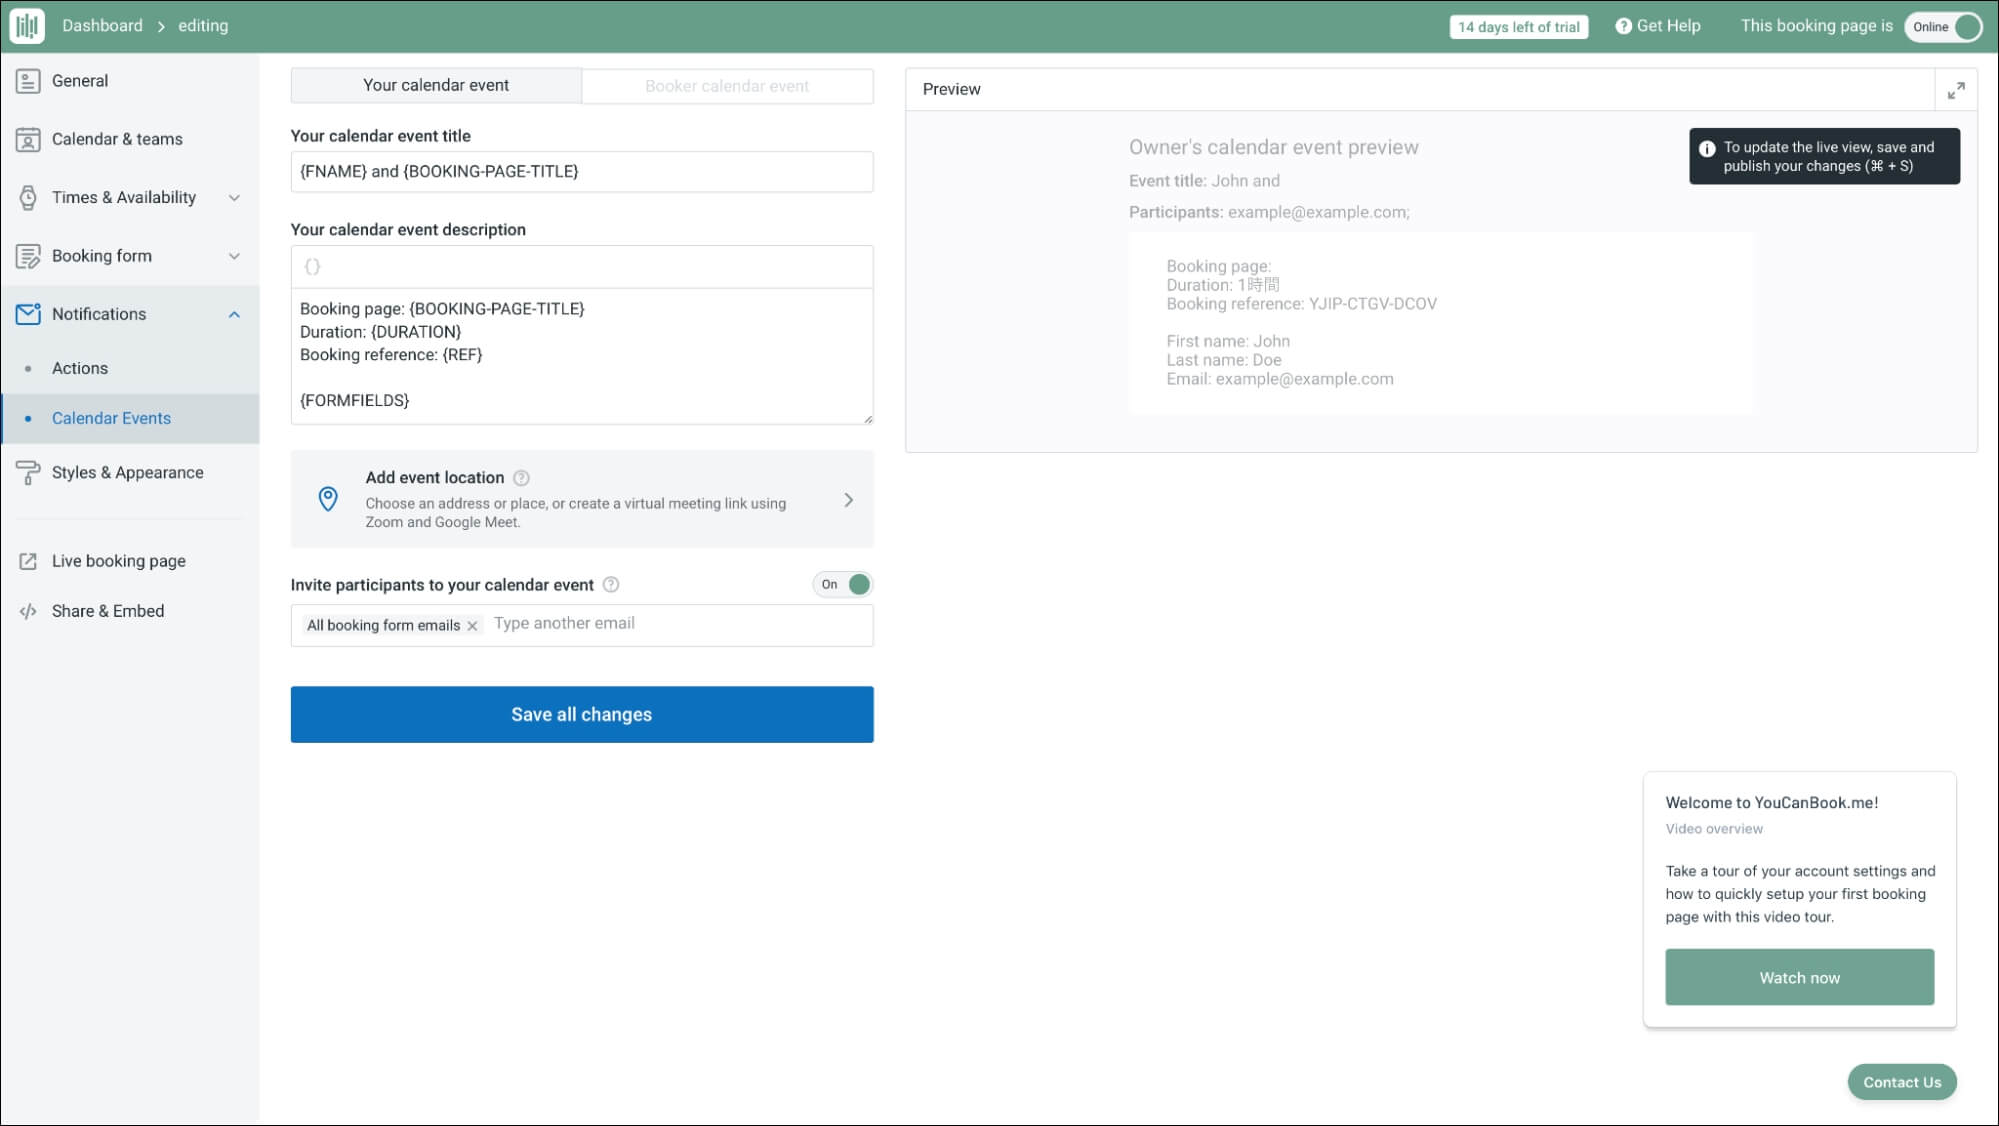The width and height of the screenshot is (1999, 1126).
Task: Click help icon next to Invite participants
Action: (x=611, y=585)
